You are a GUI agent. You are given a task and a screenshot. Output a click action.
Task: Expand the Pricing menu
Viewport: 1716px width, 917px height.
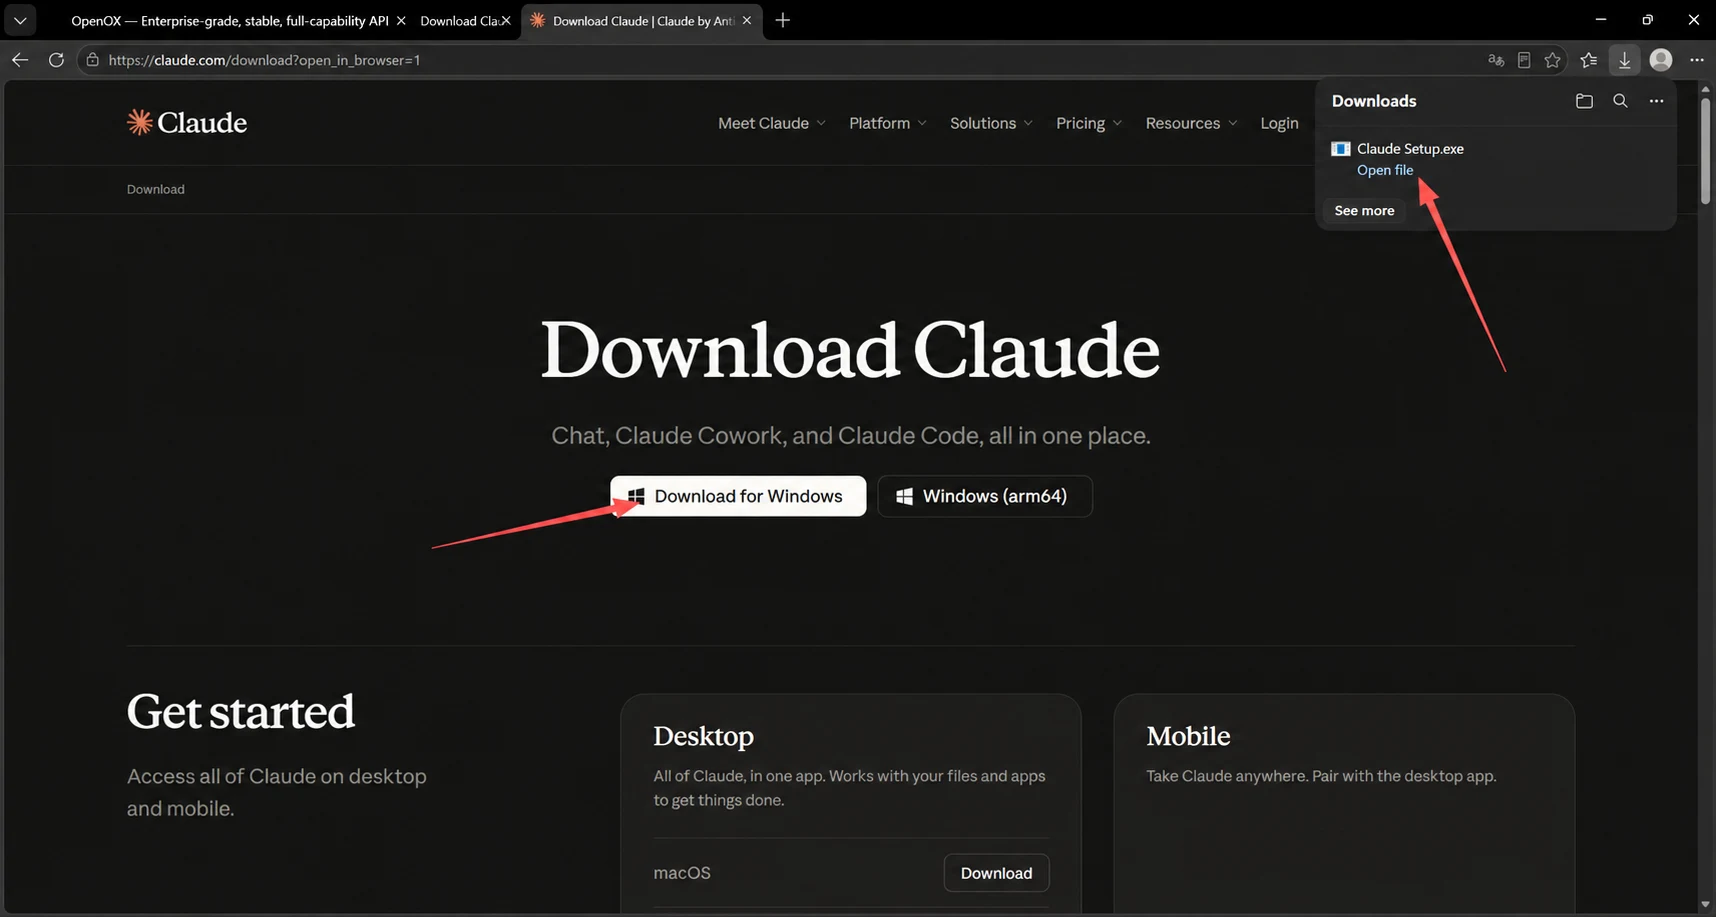pyautogui.click(x=1089, y=123)
